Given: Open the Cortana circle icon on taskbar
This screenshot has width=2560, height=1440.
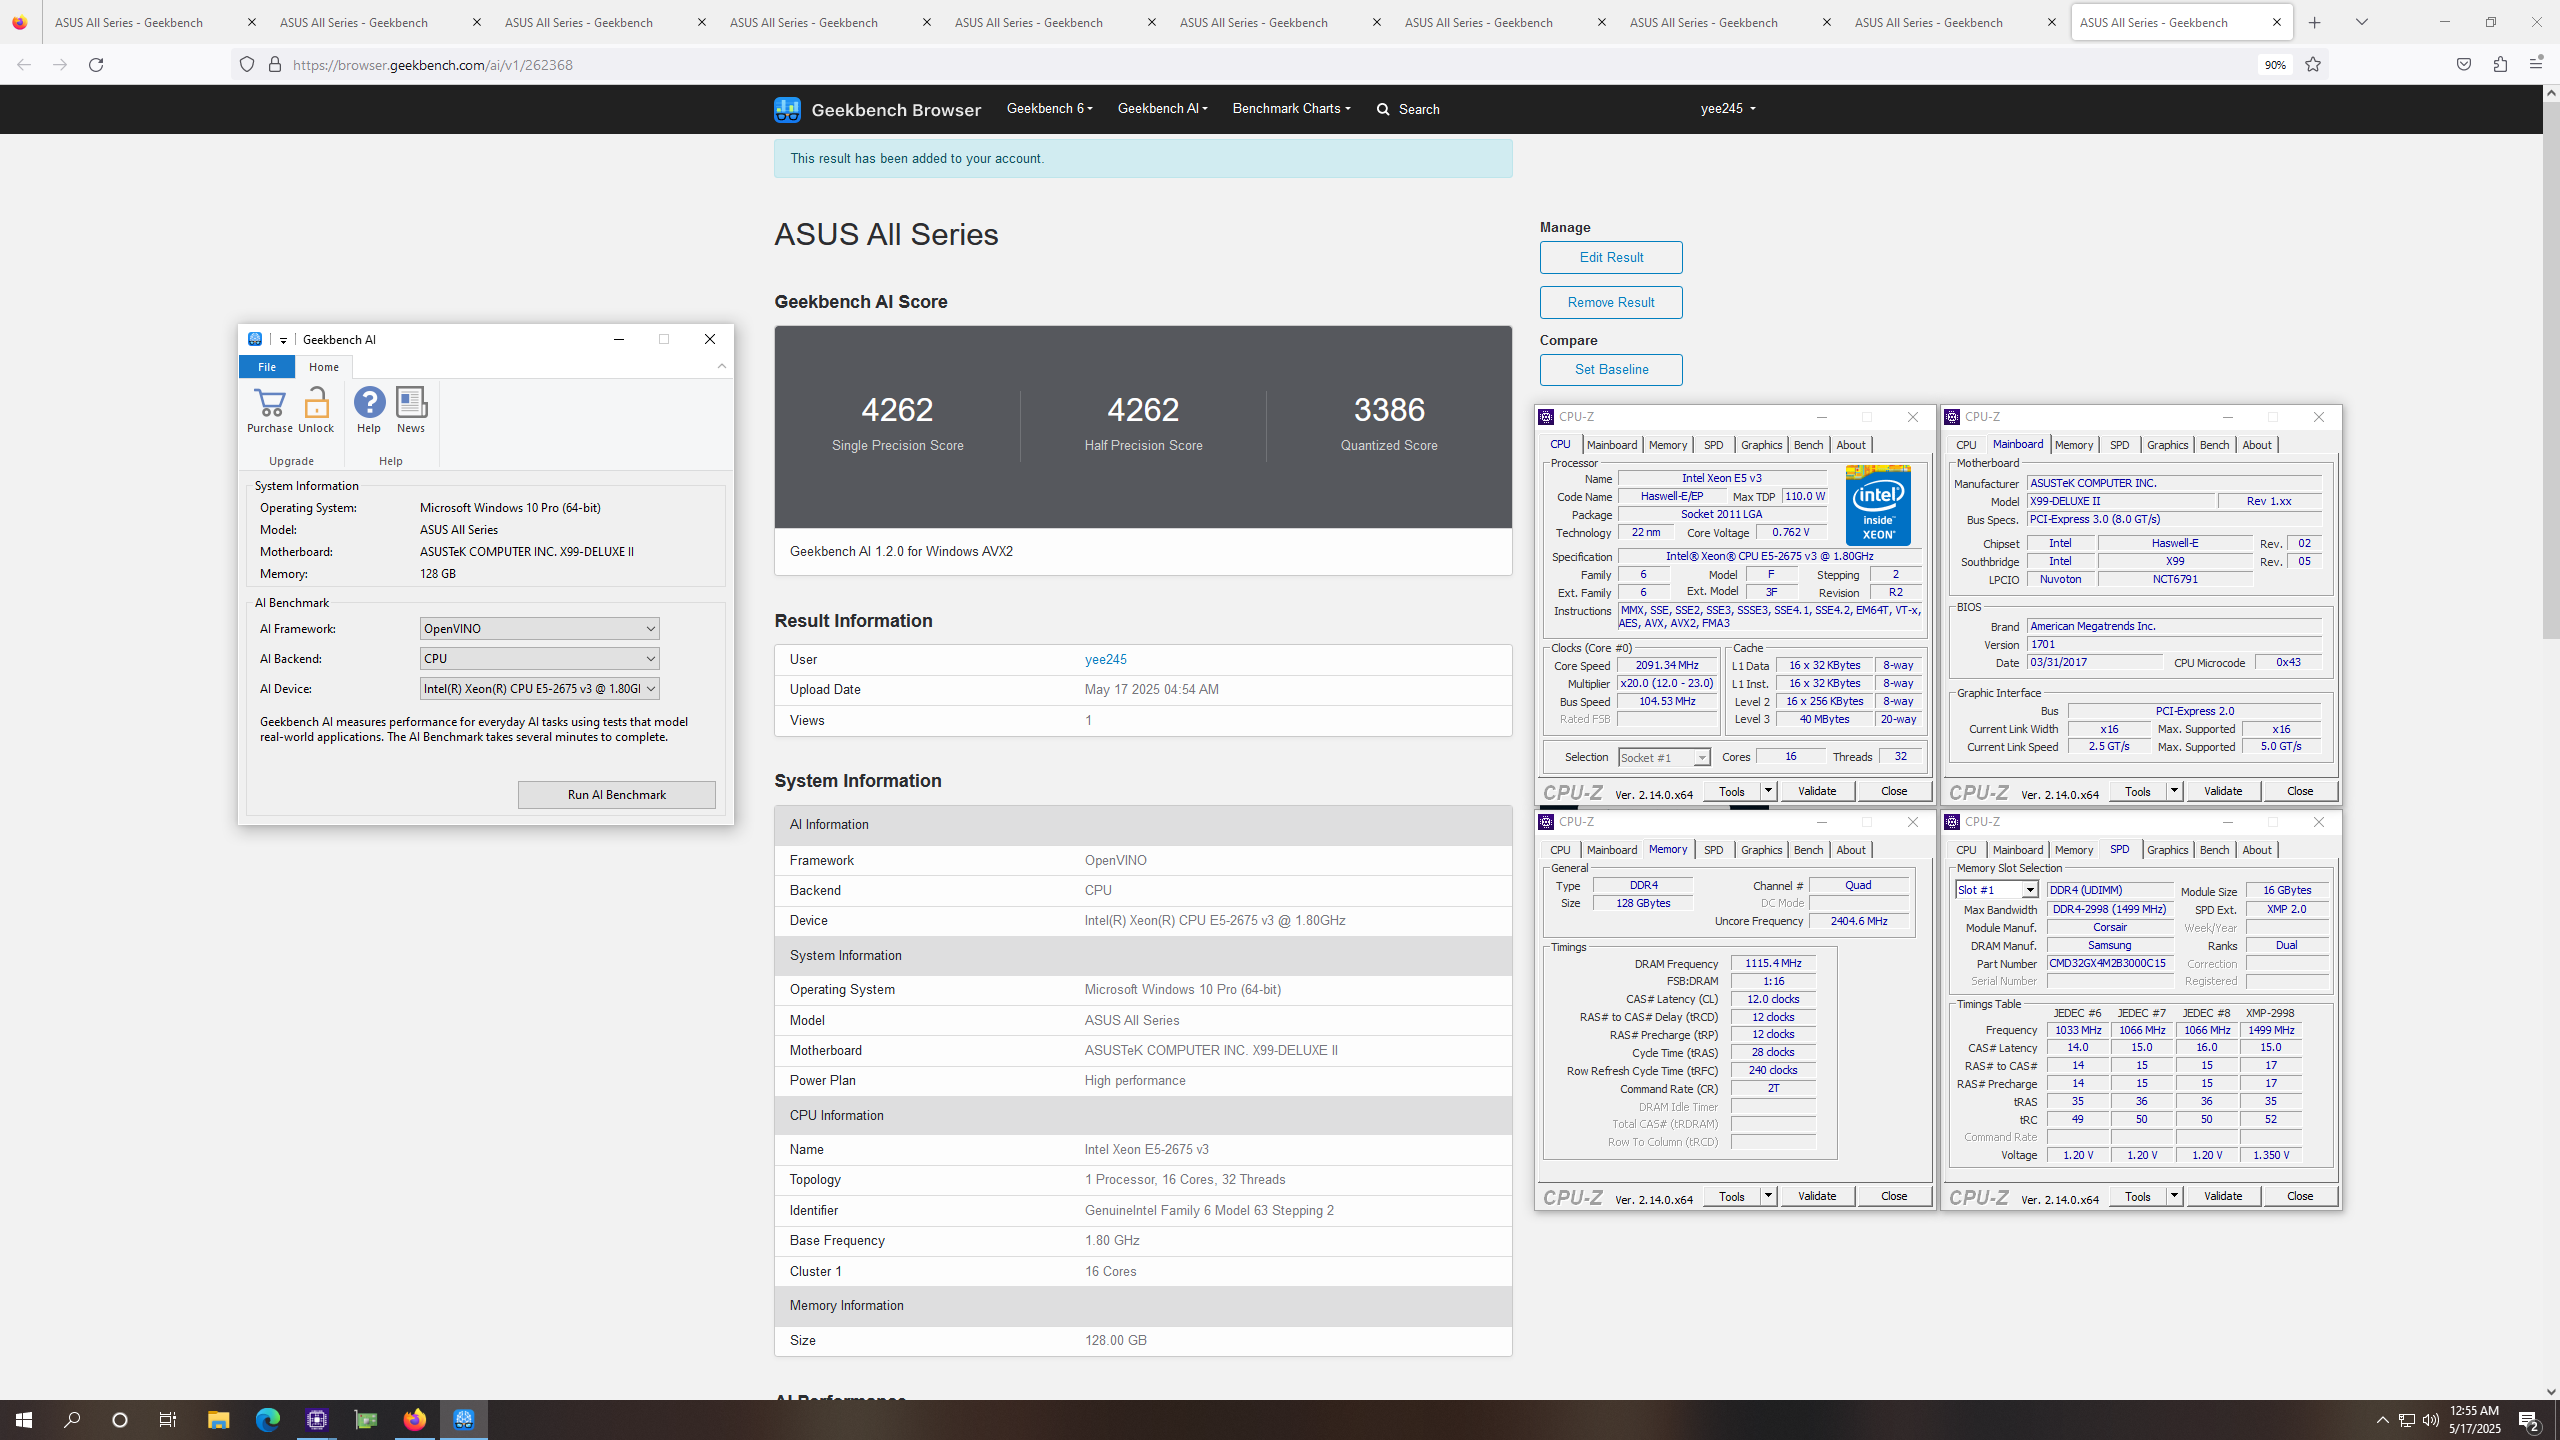Looking at the screenshot, I should tap(120, 1420).
